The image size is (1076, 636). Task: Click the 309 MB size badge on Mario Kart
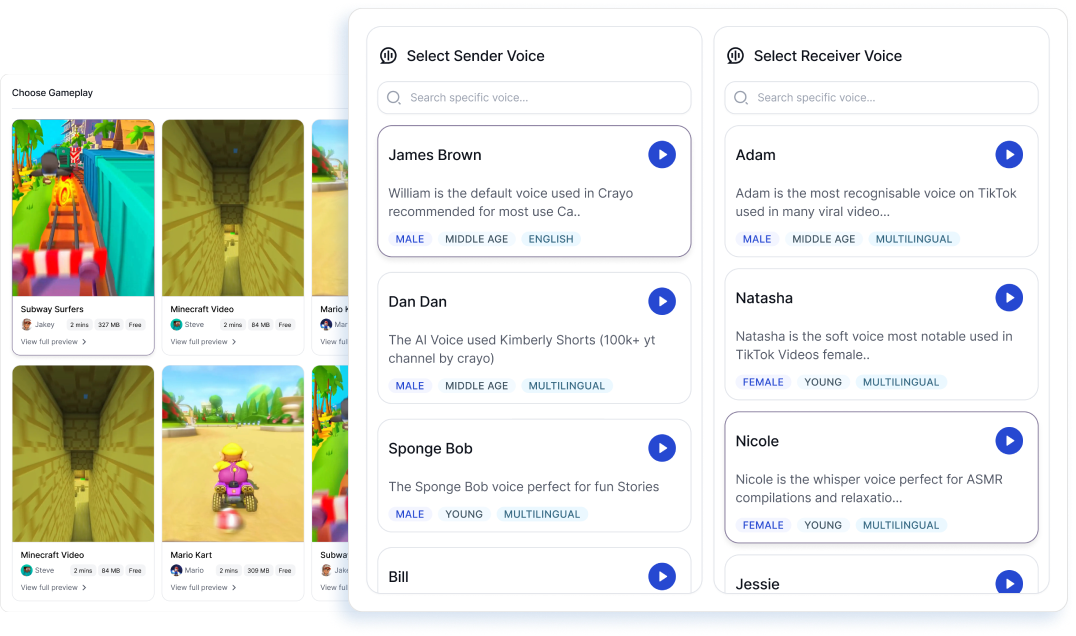pyautogui.click(x=258, y=570)
